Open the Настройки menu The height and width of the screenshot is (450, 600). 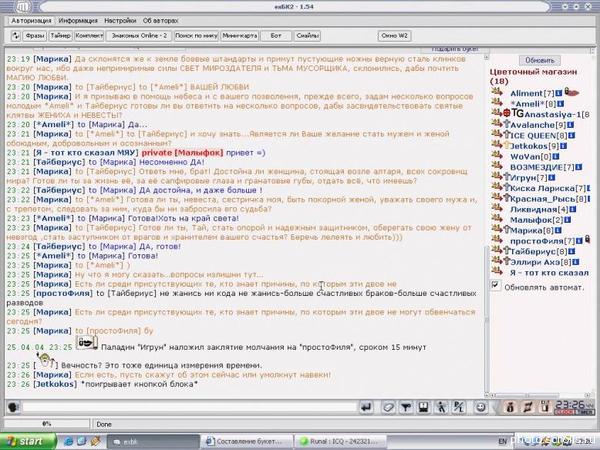[x=120, y=21]
